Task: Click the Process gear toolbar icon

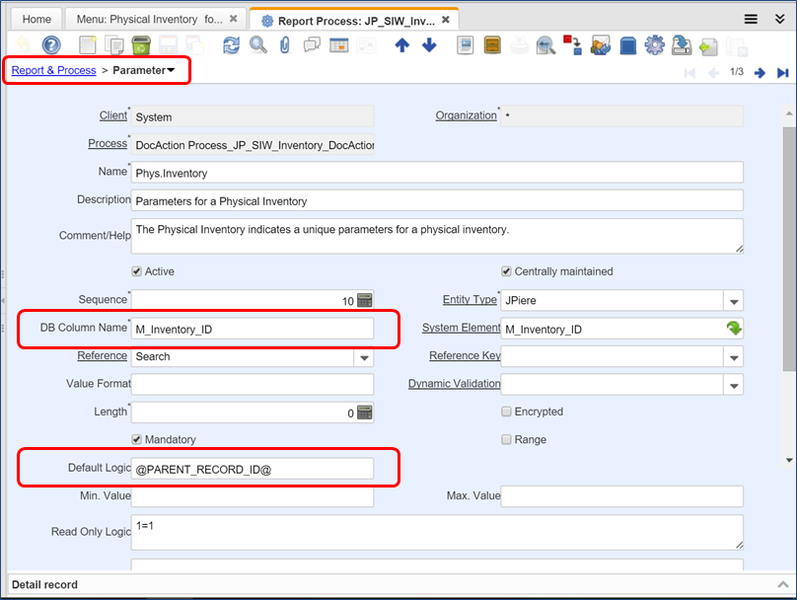Action: pyautogui.click(x=655, y=45)
